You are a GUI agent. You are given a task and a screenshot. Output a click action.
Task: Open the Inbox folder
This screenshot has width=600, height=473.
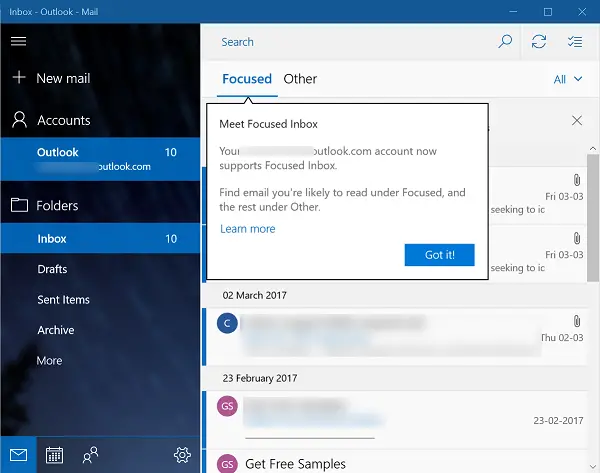[x=100, y=238]
